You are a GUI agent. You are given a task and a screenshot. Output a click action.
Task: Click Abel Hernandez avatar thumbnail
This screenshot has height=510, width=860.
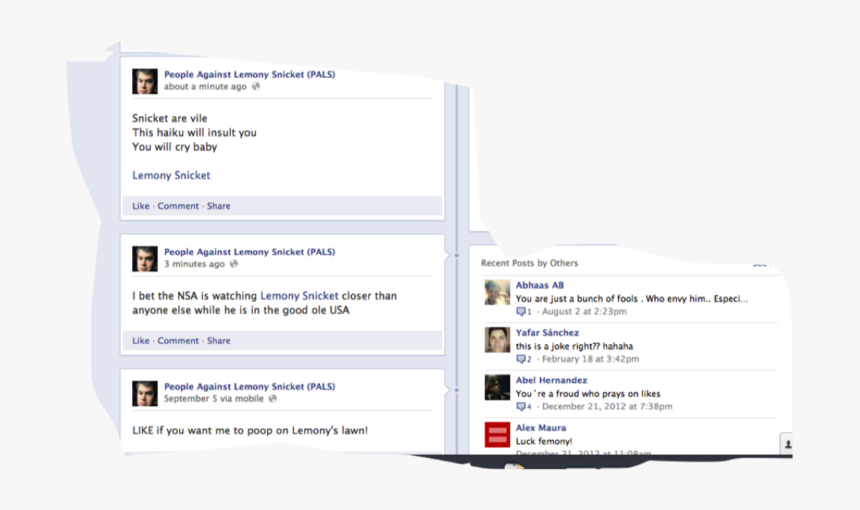[x=497, y=387]
